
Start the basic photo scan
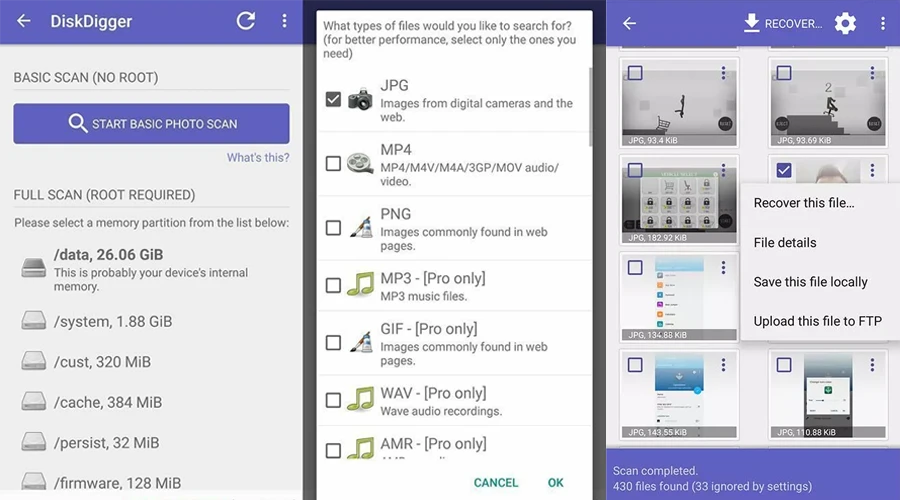point(152,123)
